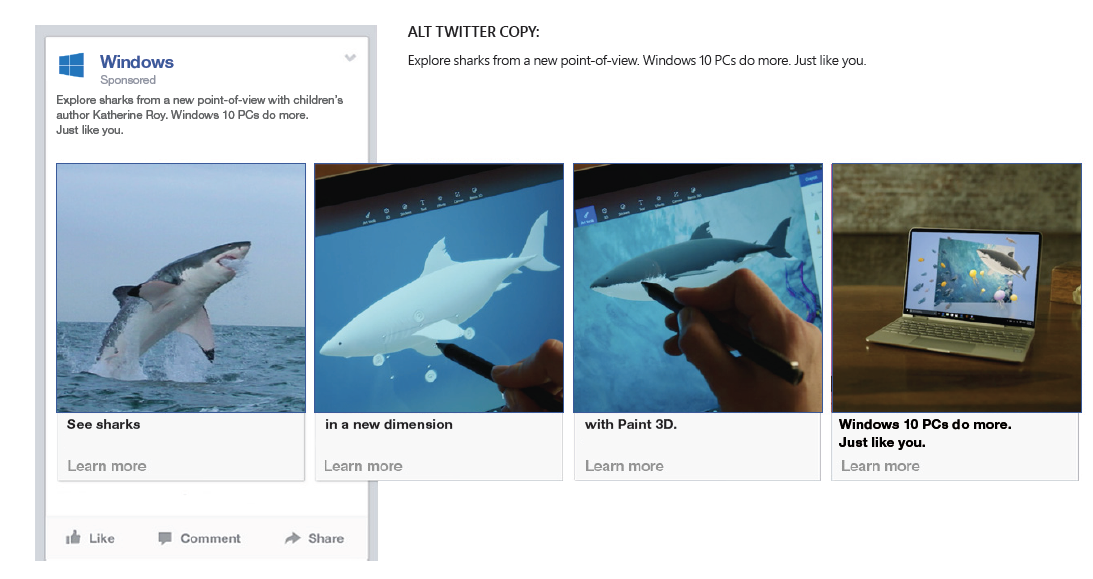Click the Sponsored label under Windows
The image size is (1093, 579).
(x=129, y=80)
